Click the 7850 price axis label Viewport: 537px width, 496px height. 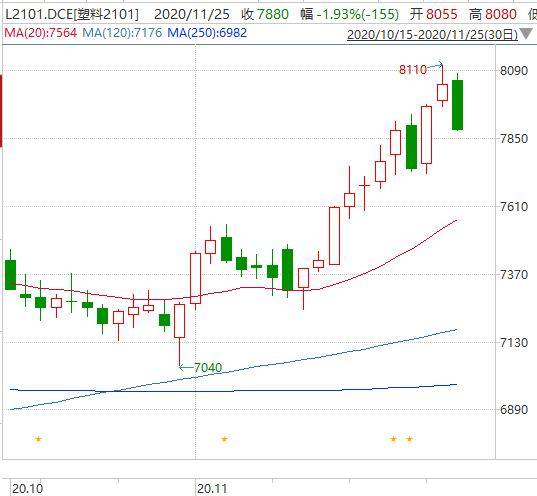[514, 139]
